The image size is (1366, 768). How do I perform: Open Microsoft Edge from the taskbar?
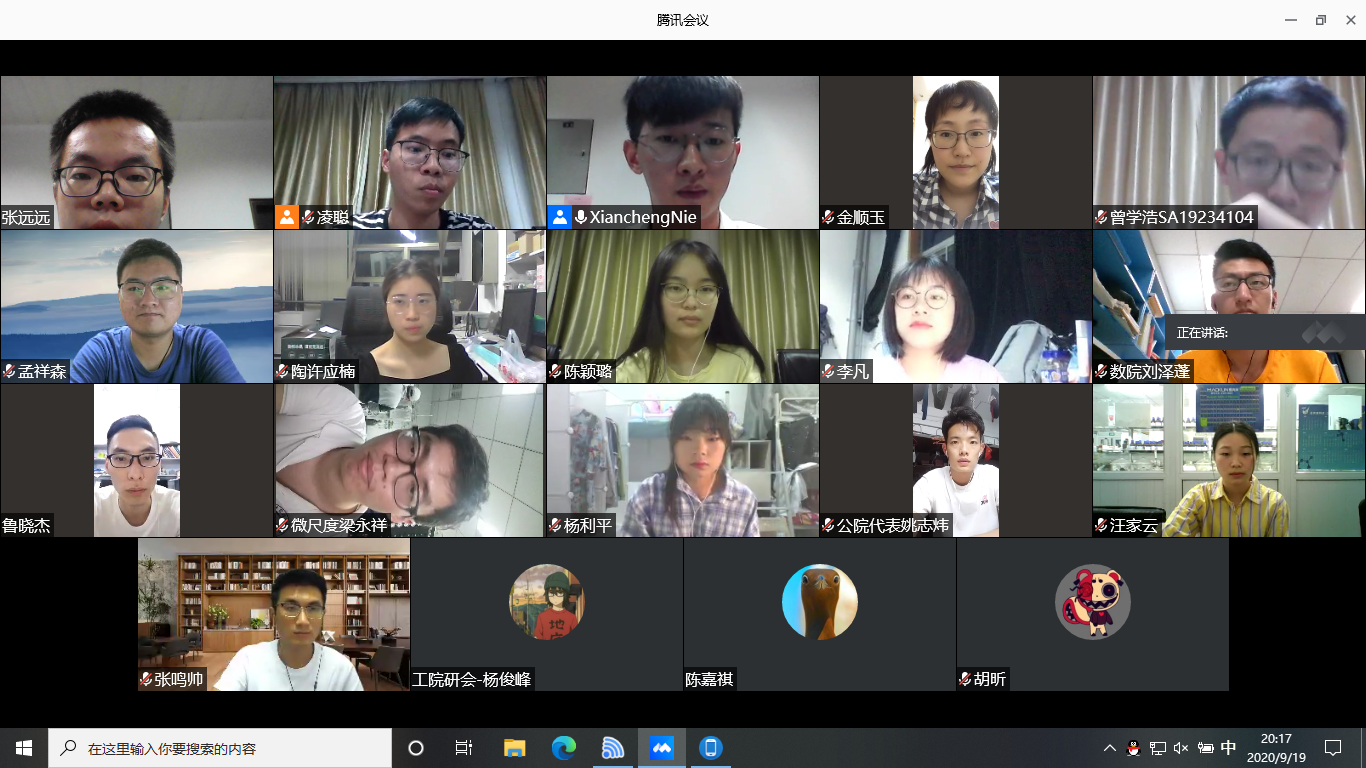564,748
